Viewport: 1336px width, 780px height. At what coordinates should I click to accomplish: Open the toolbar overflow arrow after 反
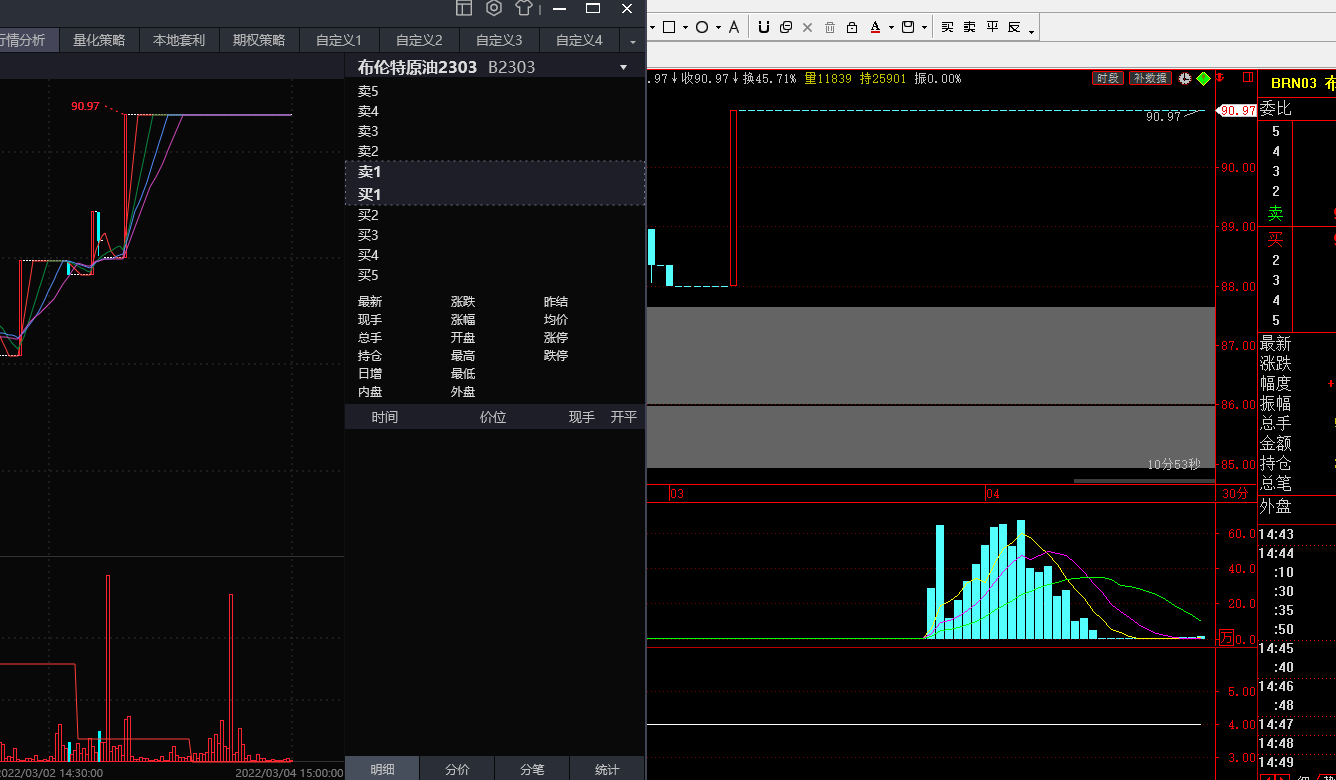click(x=1031, y=32)
